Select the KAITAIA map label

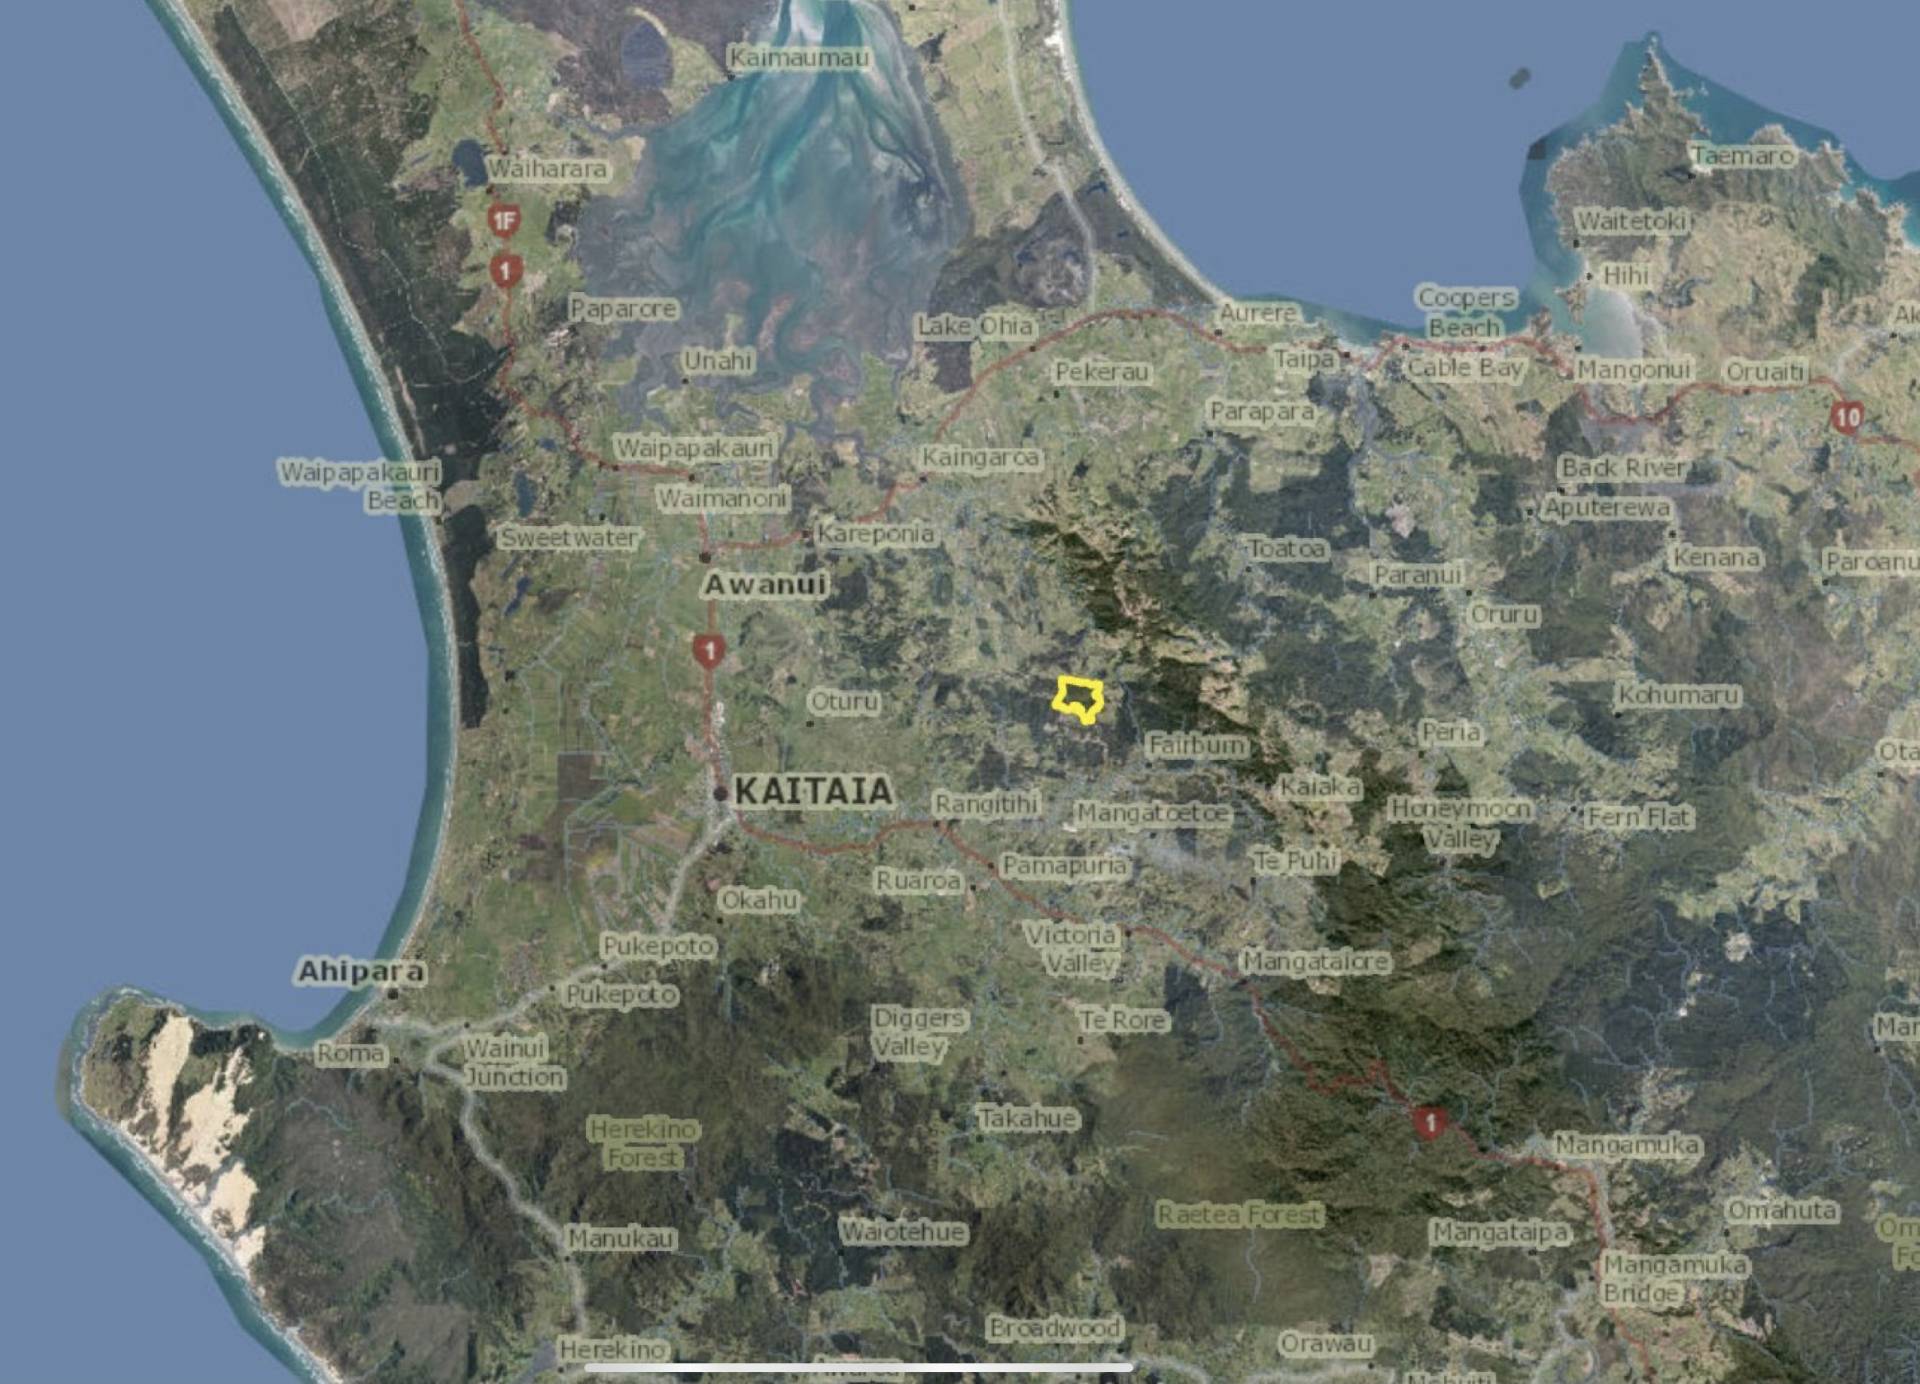813,791
